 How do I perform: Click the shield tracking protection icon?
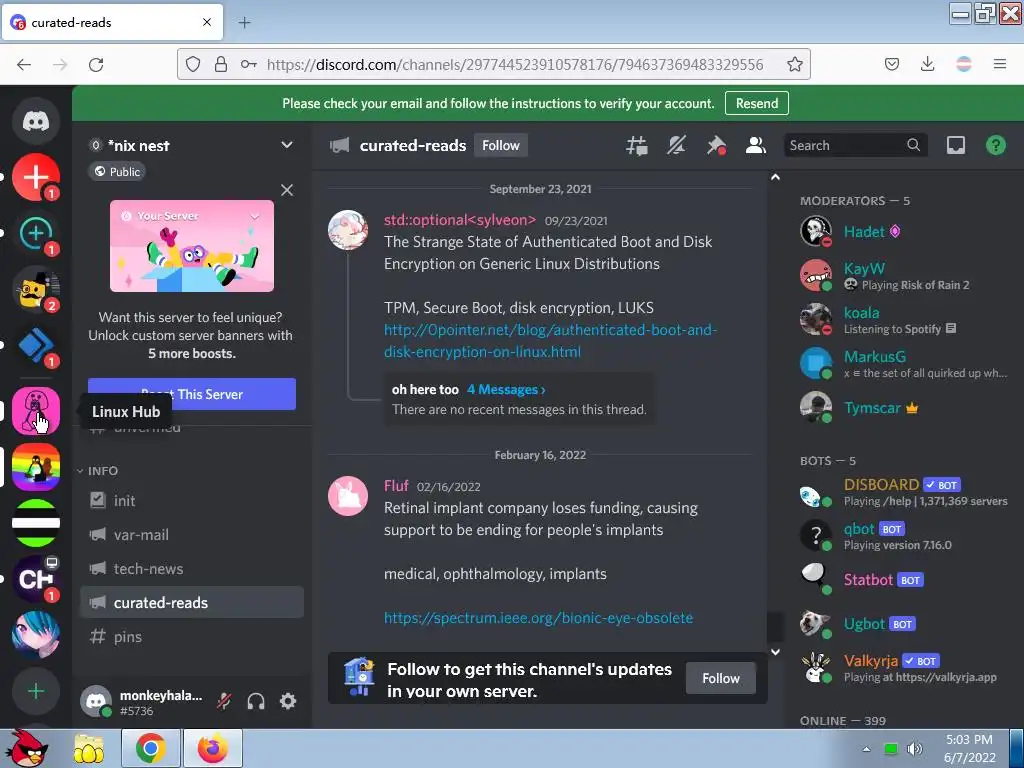(x=193, y=64)
